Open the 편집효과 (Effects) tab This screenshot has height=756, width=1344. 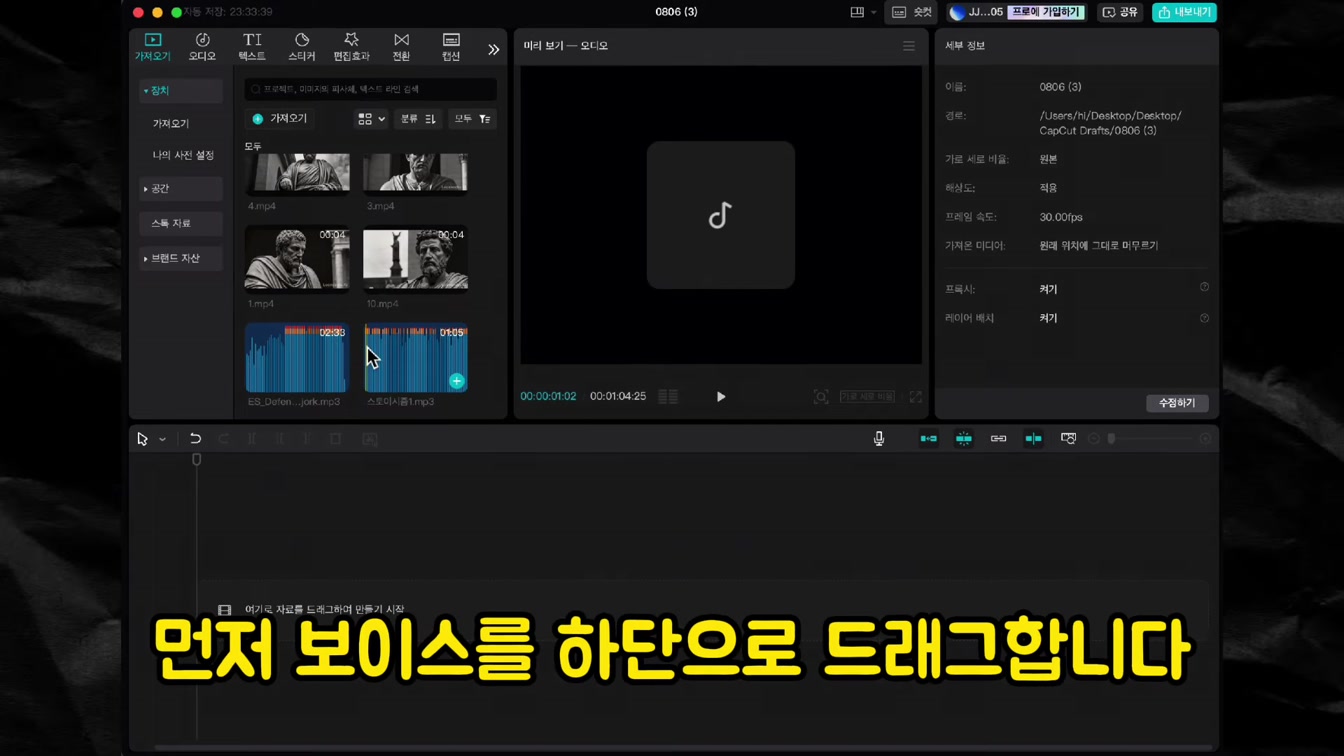pos(351,47)
